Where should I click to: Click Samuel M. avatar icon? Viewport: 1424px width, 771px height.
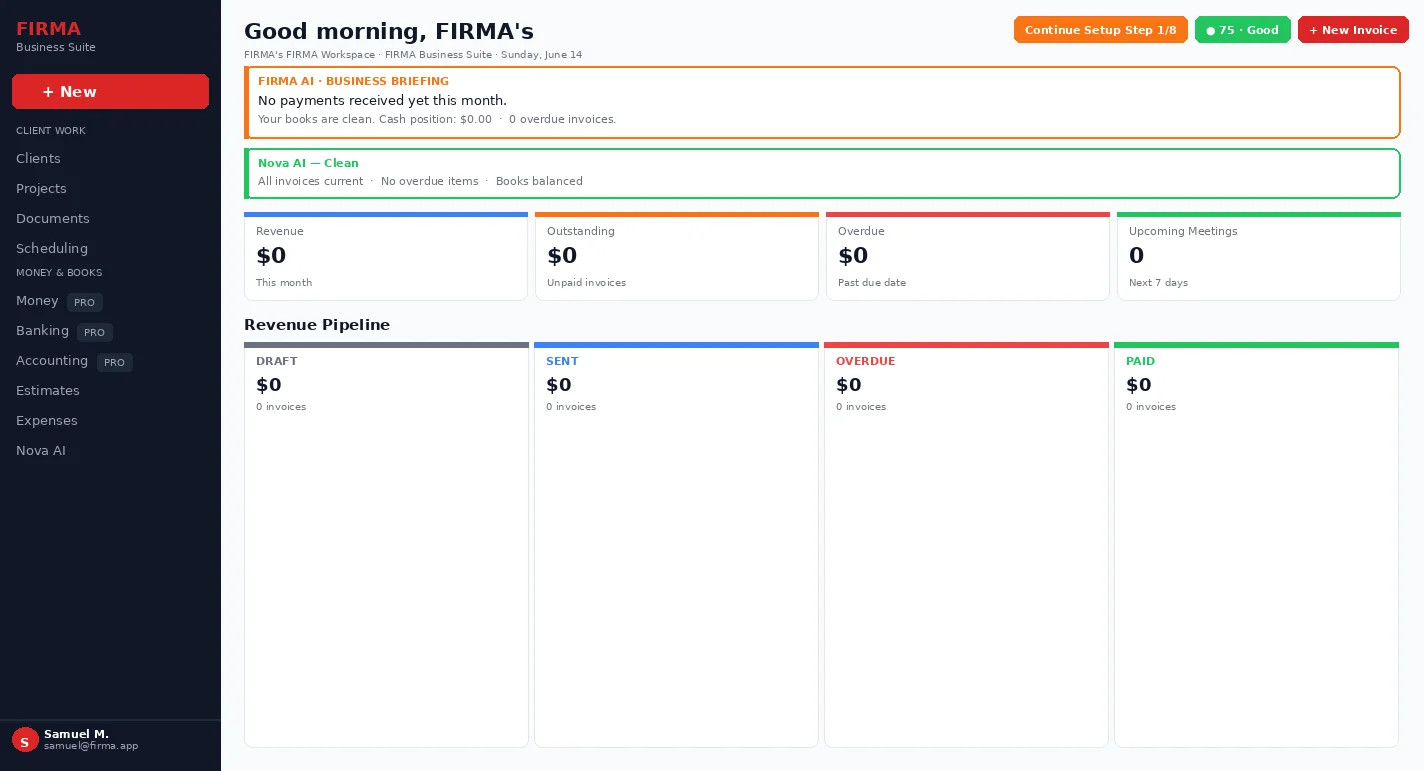tap(25, 740)
